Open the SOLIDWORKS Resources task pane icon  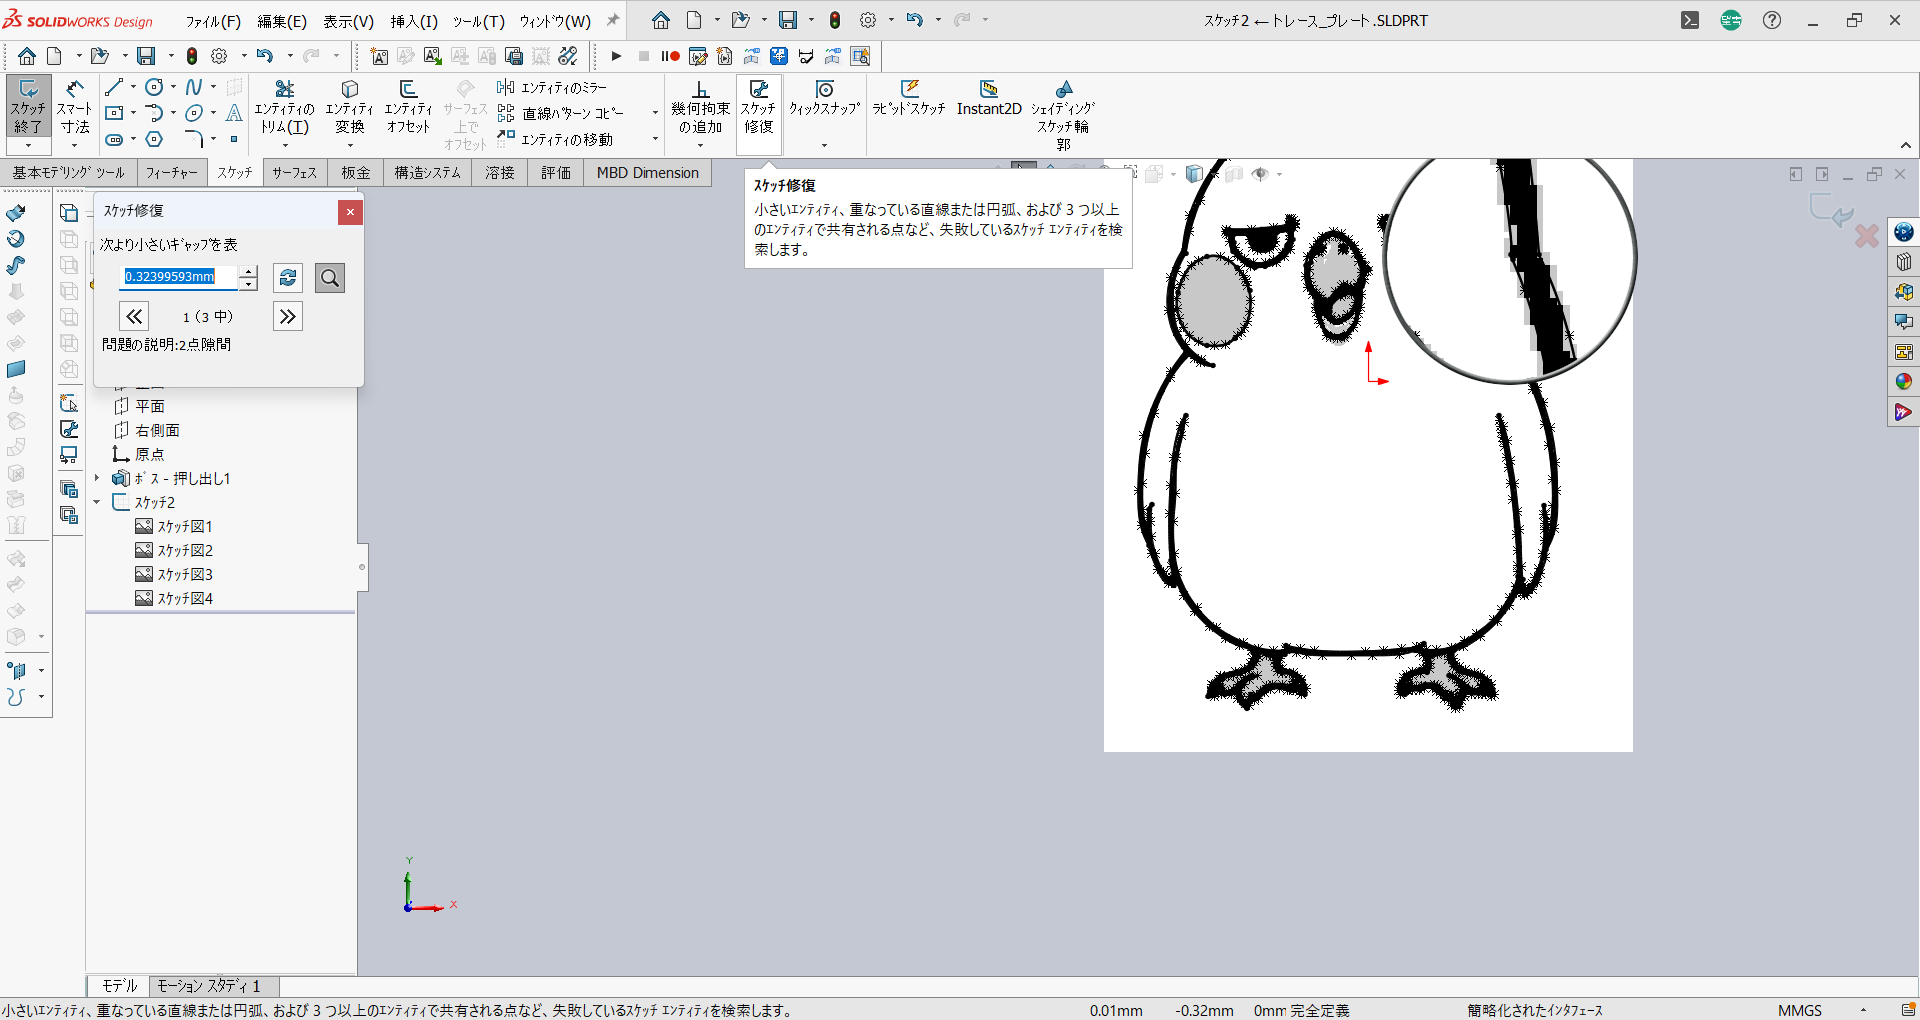click(x=1904, y=232)
